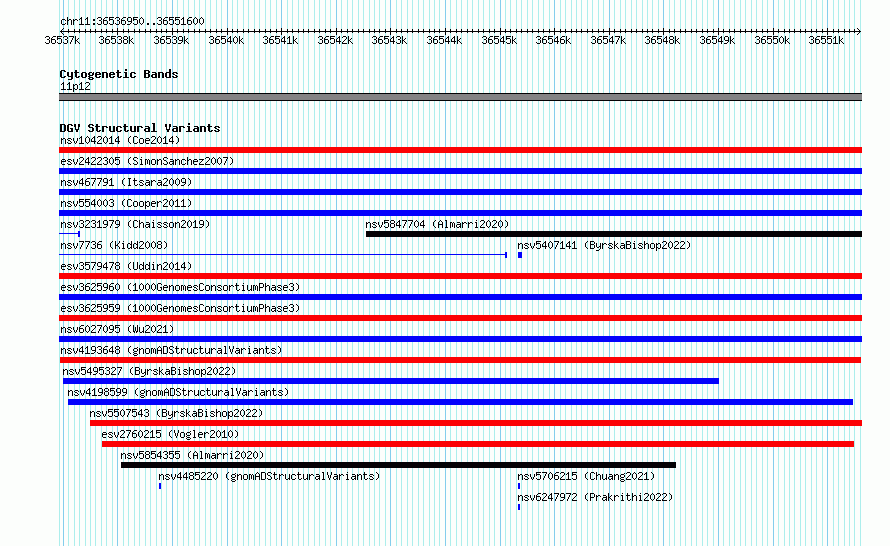Select the 11p12 band label
Screen dimensions: 890x546
pyautogui.click(x=75, y=86)
